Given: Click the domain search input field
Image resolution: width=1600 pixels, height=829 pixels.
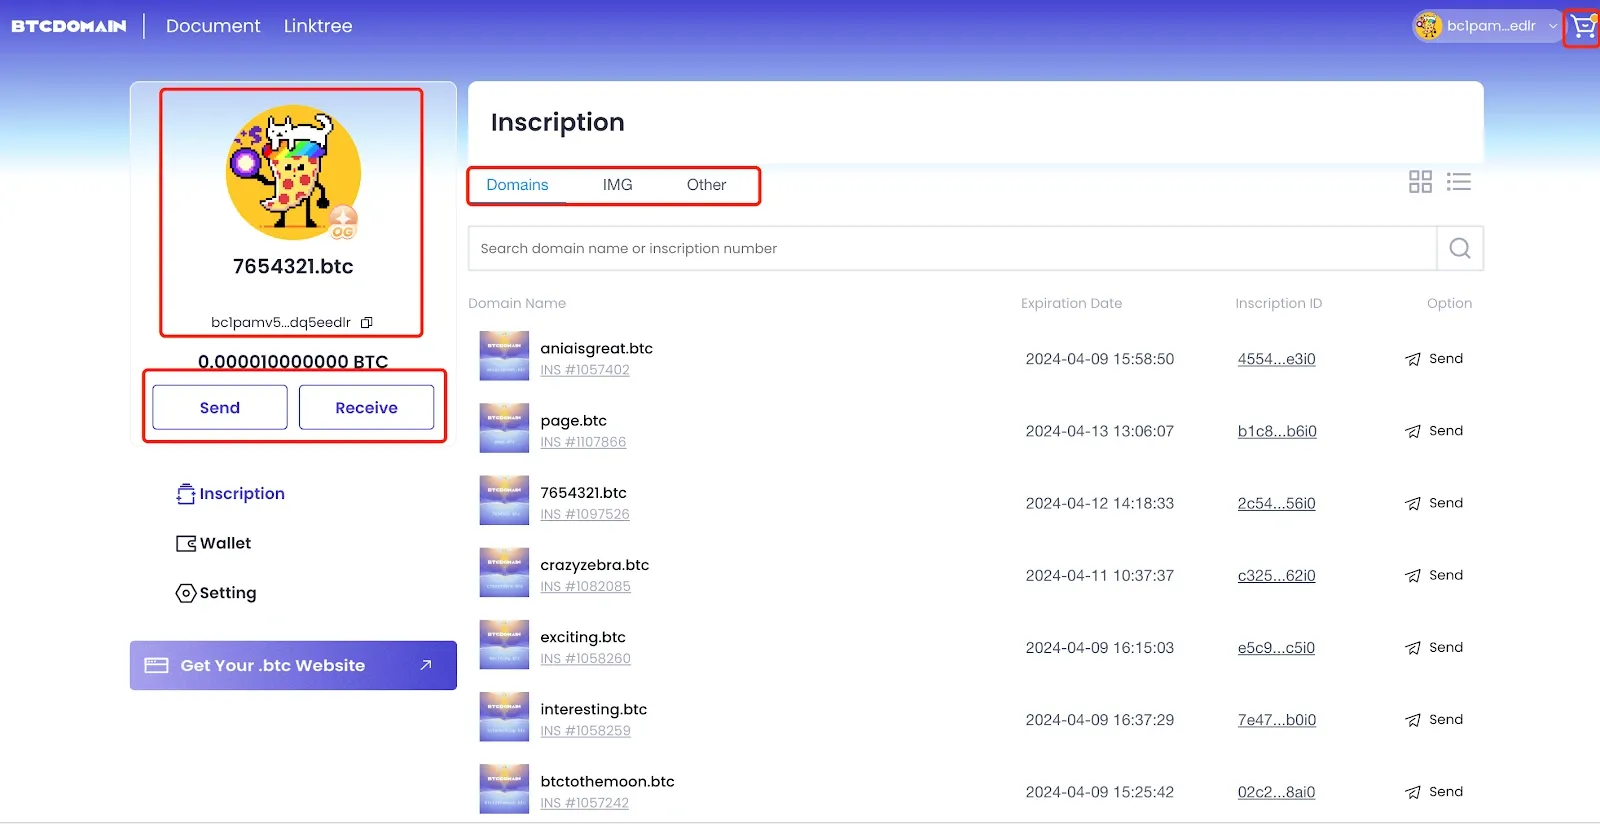Looking at the screenshot, I should 953,248.
